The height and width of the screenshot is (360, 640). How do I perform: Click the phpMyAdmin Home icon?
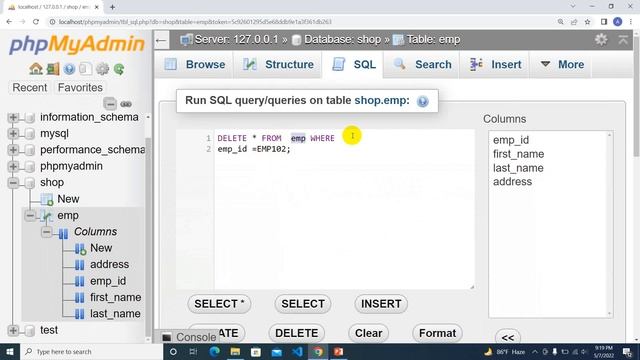tap(36, 69)
